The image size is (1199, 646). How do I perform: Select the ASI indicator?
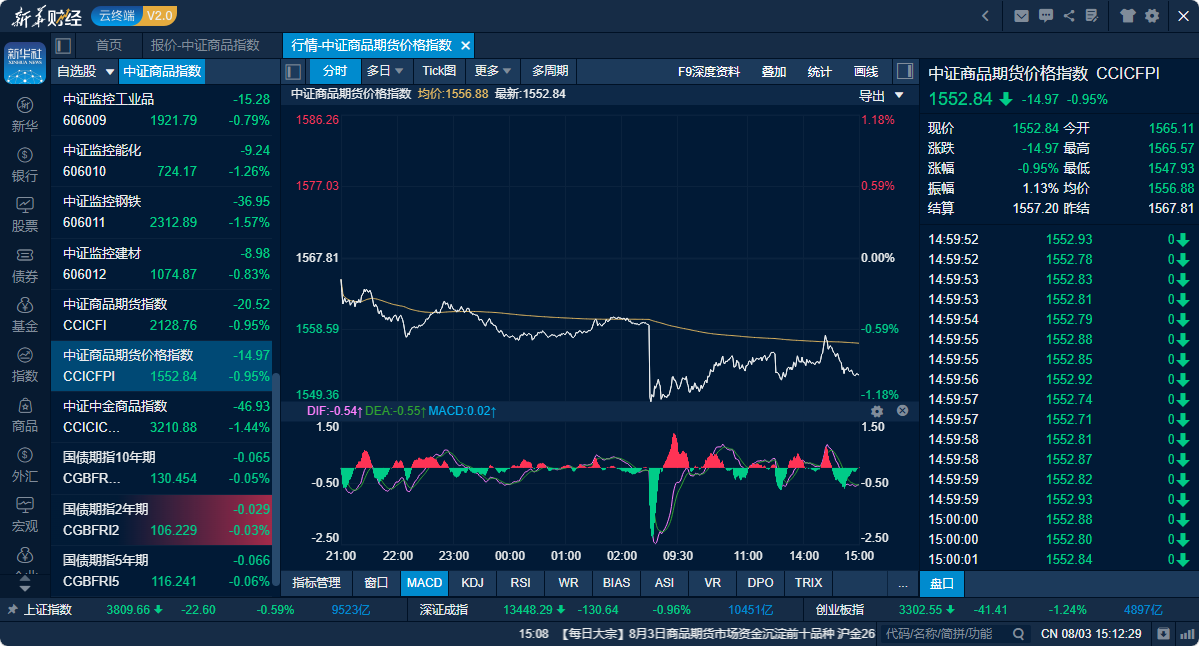(x=664, y=583)
